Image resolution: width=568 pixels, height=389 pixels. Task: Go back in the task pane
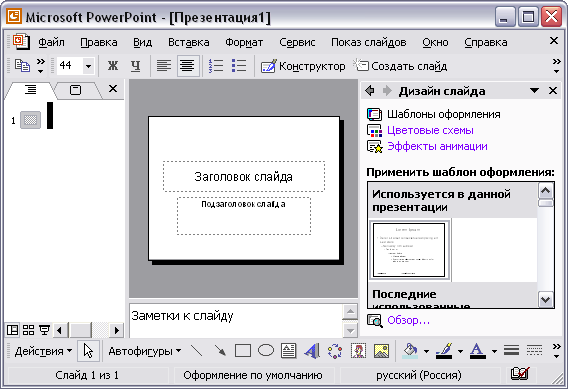[370, 91]
